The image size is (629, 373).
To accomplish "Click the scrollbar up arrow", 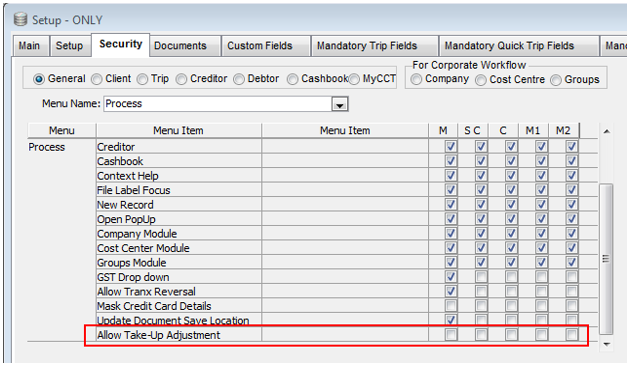I will click(x=607, y=131).
